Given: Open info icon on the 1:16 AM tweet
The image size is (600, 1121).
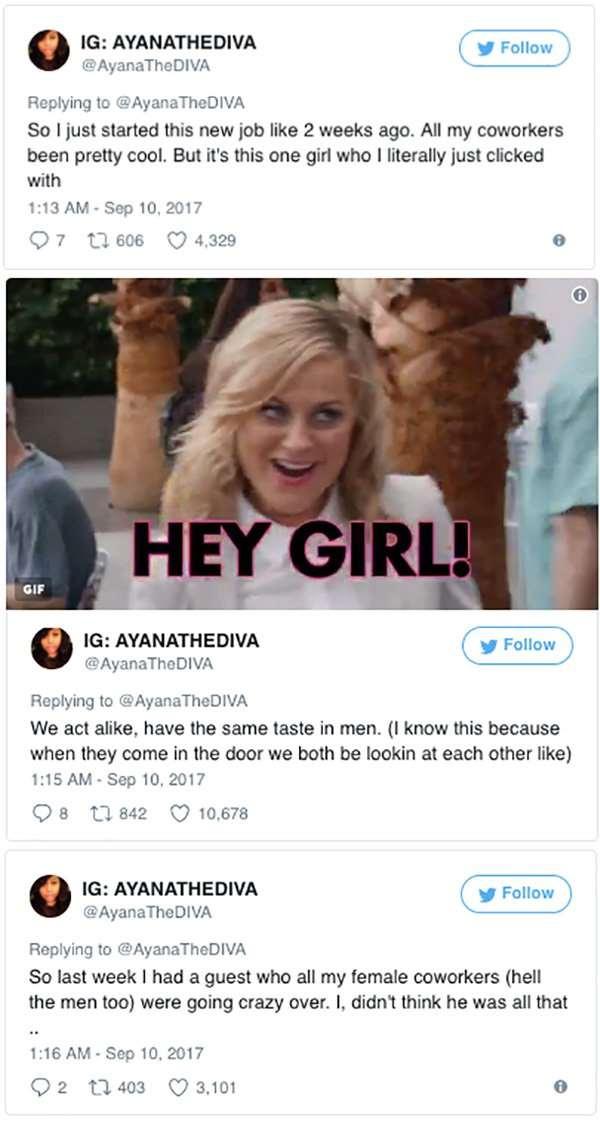Looking at the screenshot, I should 561,1087.
